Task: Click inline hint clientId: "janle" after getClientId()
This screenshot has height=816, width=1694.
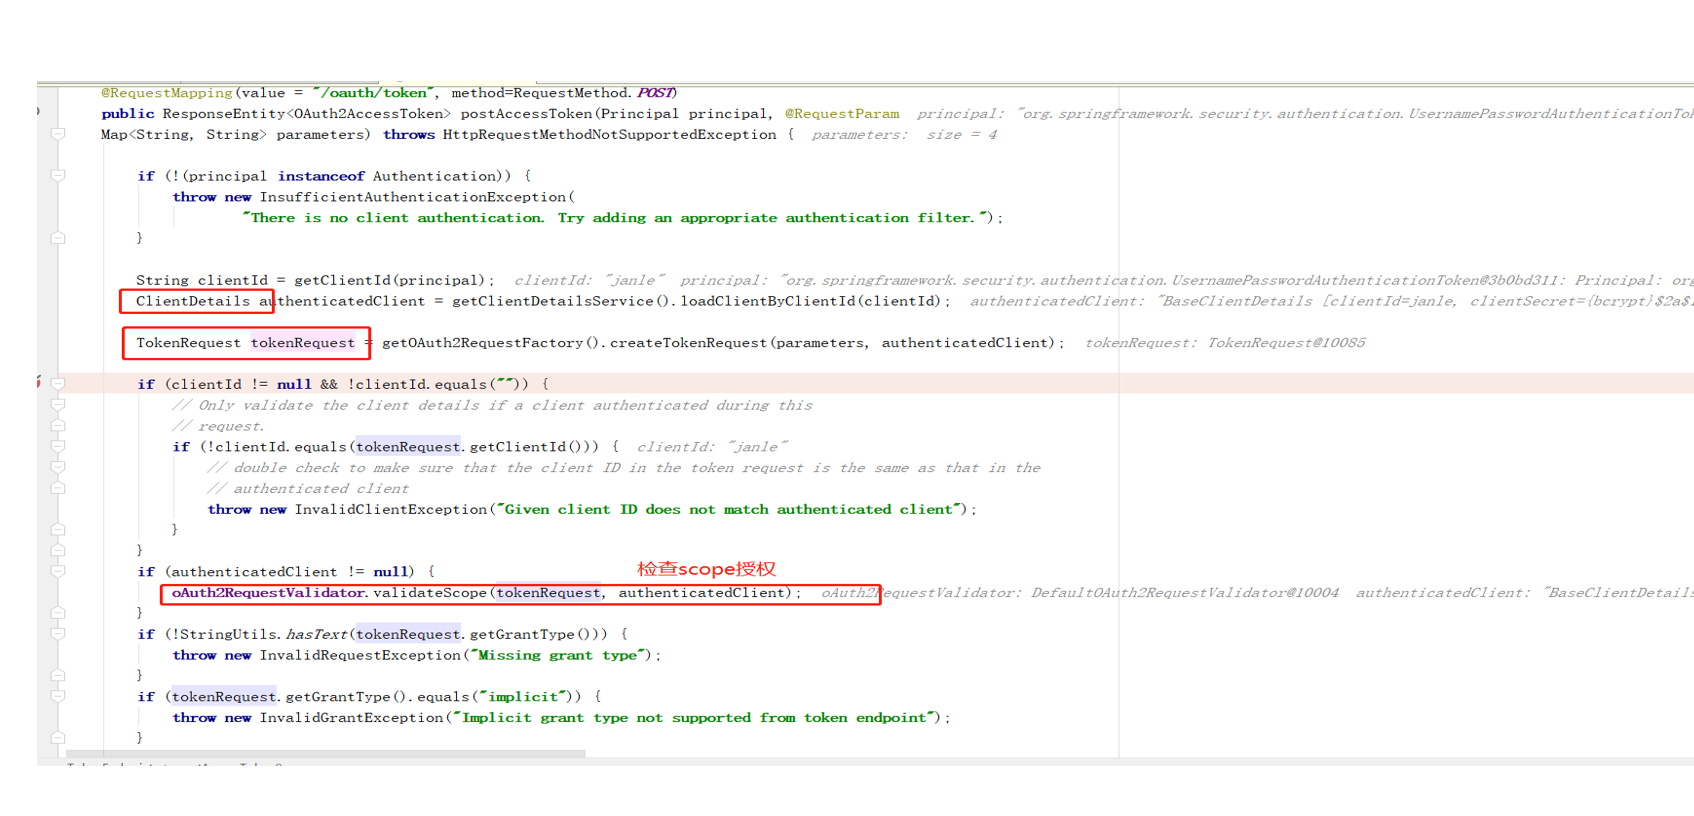Action: tap(712, 447)
